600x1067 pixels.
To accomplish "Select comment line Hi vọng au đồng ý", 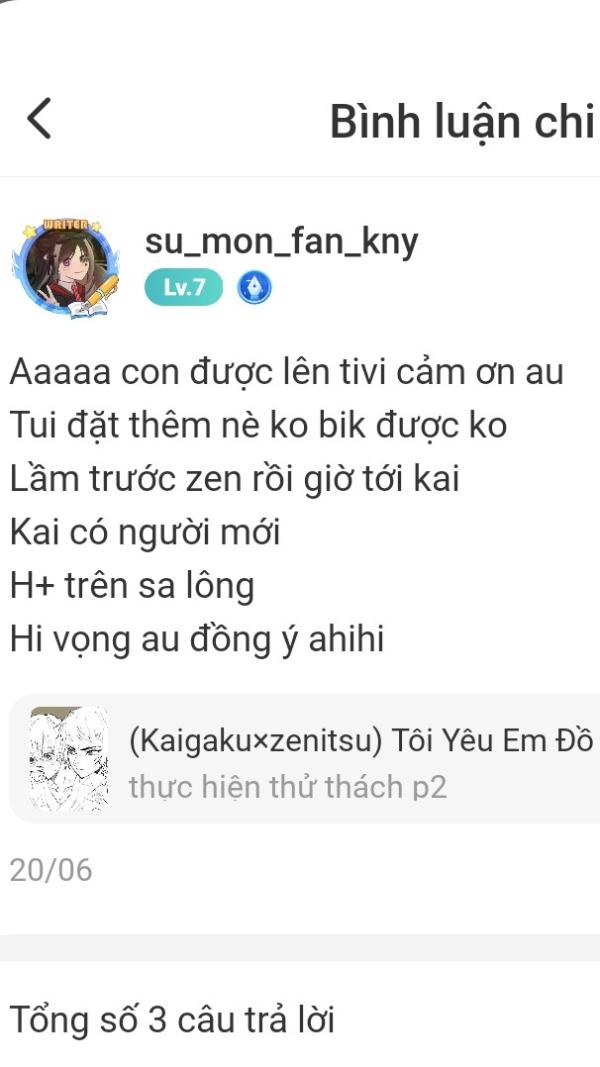I will [197, 640].
